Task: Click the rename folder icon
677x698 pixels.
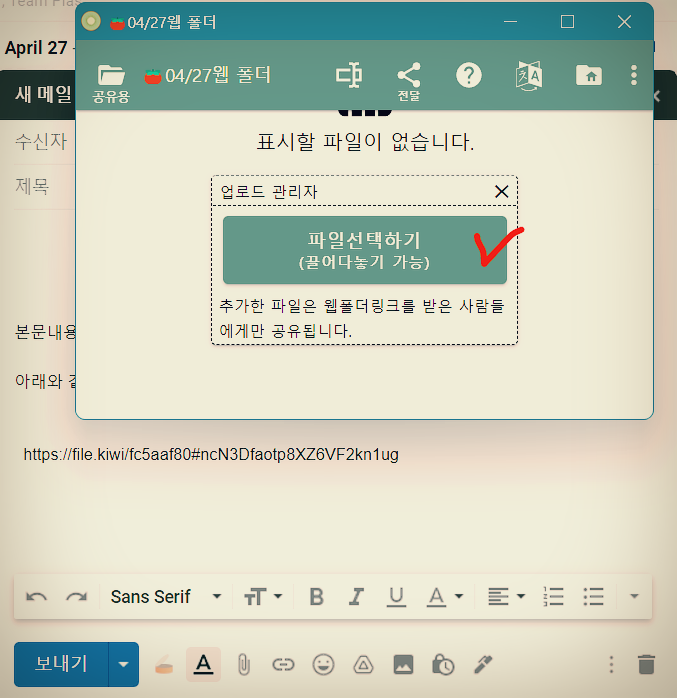Action: [348, 75]
